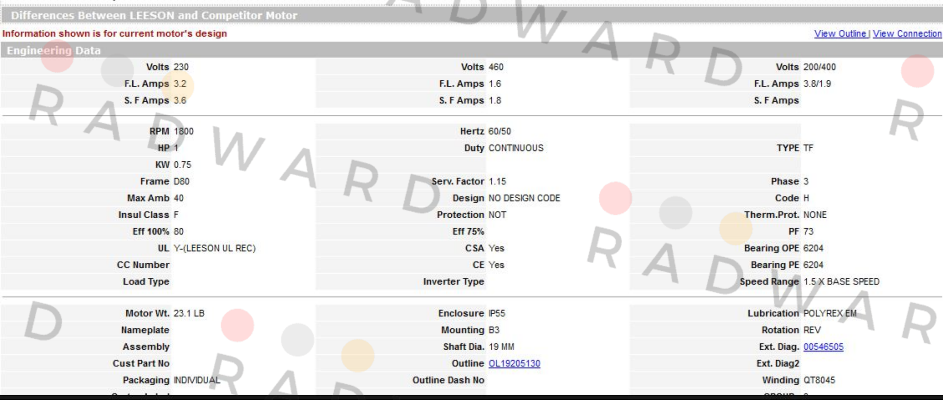Click the red 'Information shown is for current motor's design' text
The height and width of the screenshot is (400, 943).
click(115, 34)
